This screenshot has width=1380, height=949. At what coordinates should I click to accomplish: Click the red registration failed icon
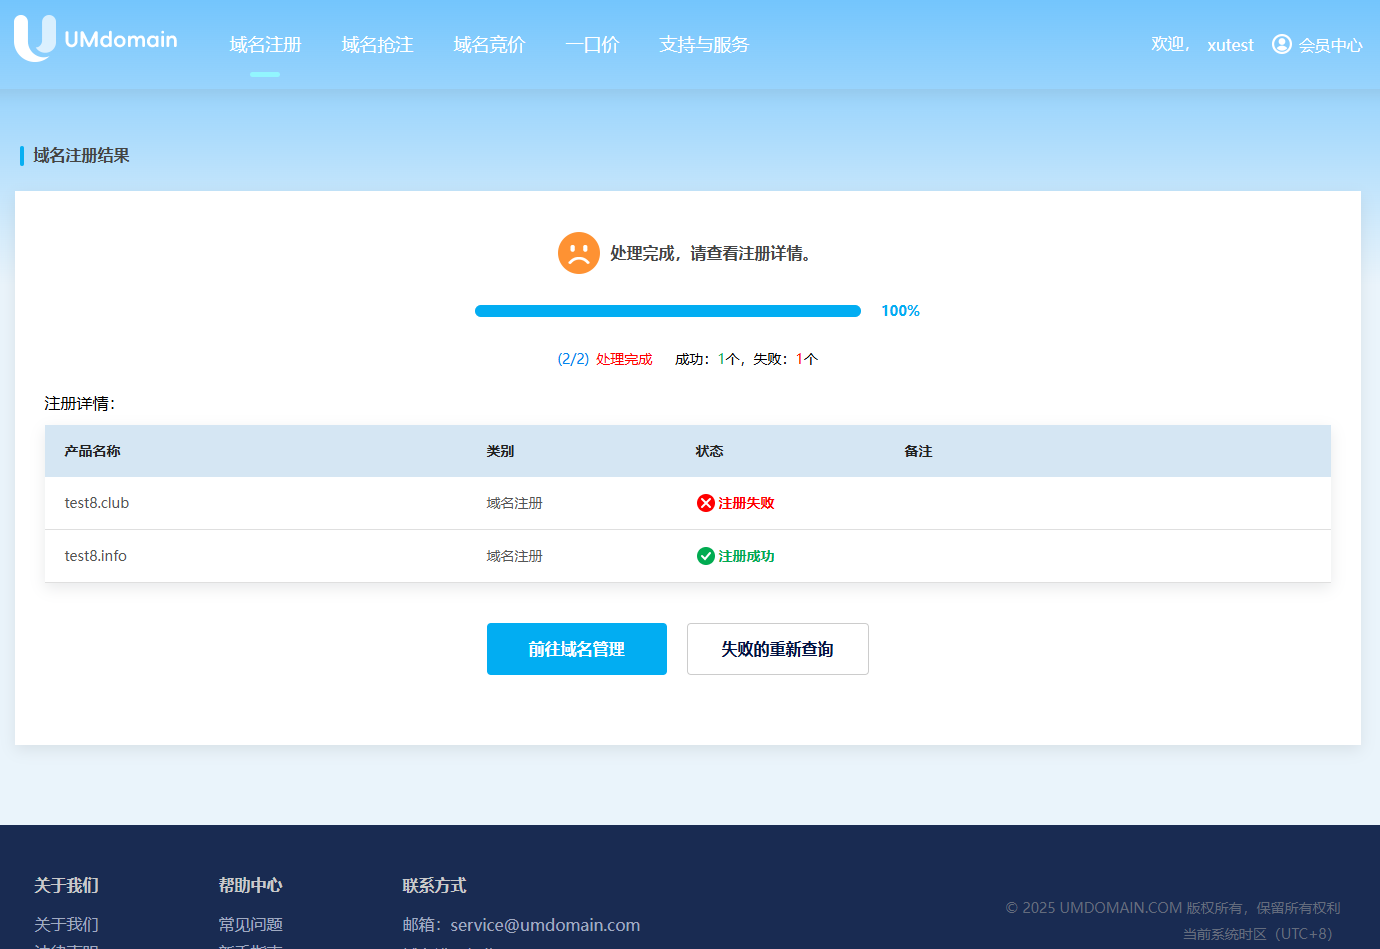(x=705, y=503)
